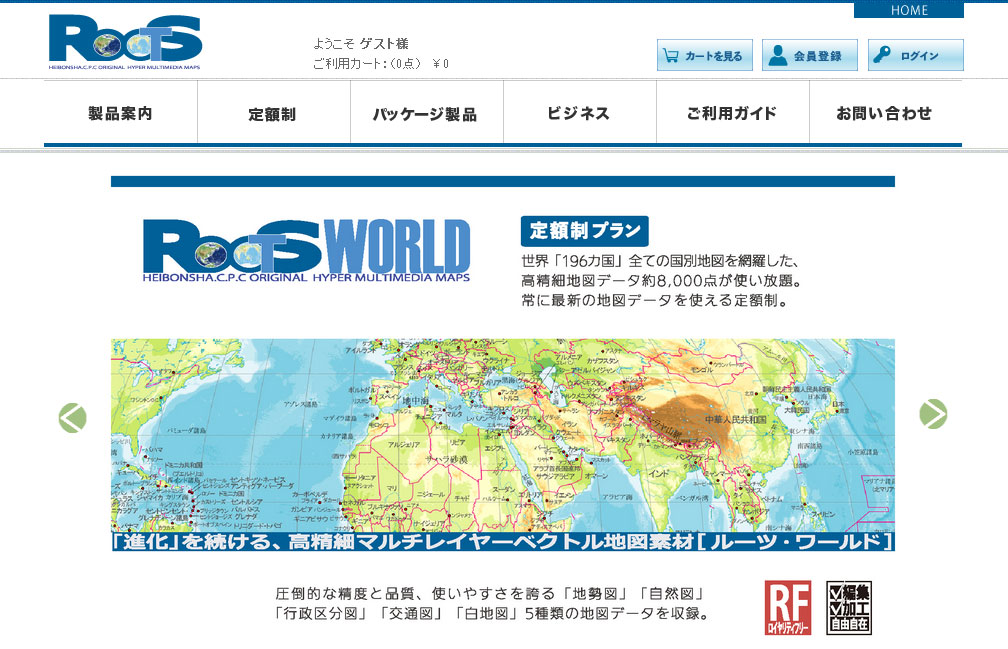Viewport: 1008px width, 649px height.
Task: Click text 高精細地図データ約8,000点が使い放題
Action: coord(662,281)
